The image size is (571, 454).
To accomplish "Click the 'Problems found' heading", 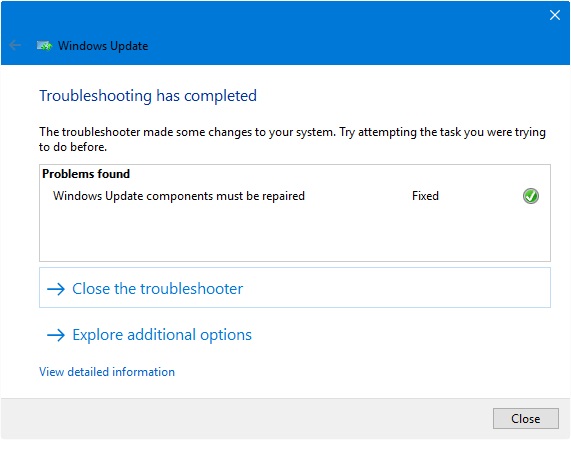I will pos(86,174).
